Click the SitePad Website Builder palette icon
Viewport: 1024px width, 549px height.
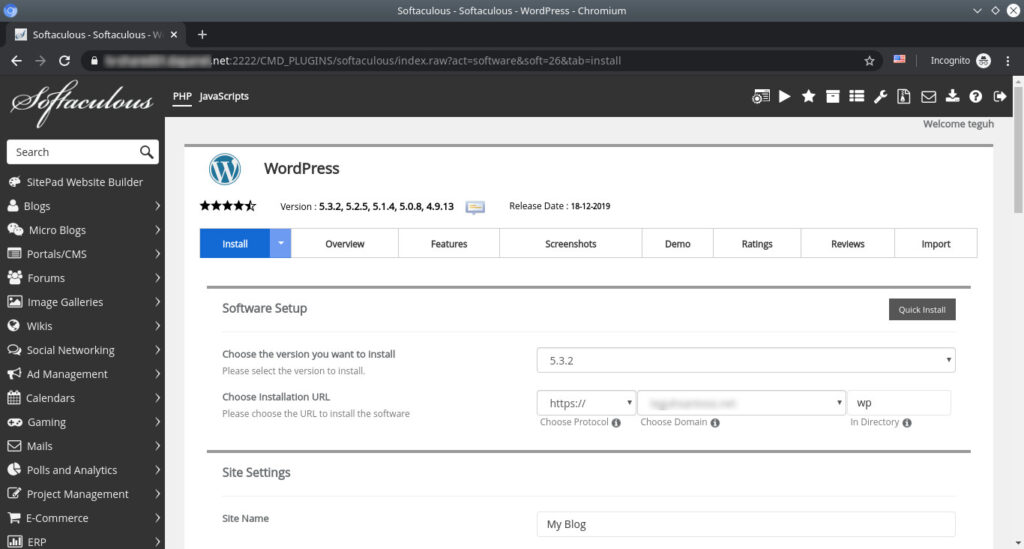14,182
